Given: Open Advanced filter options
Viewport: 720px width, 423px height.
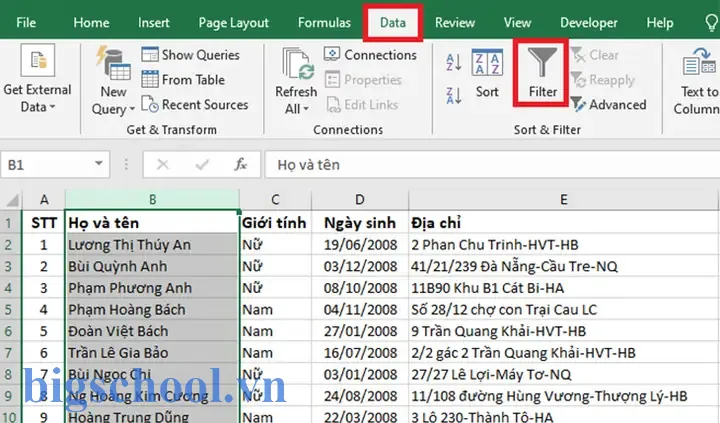Looking at the screenshot, I should point(608,105).
